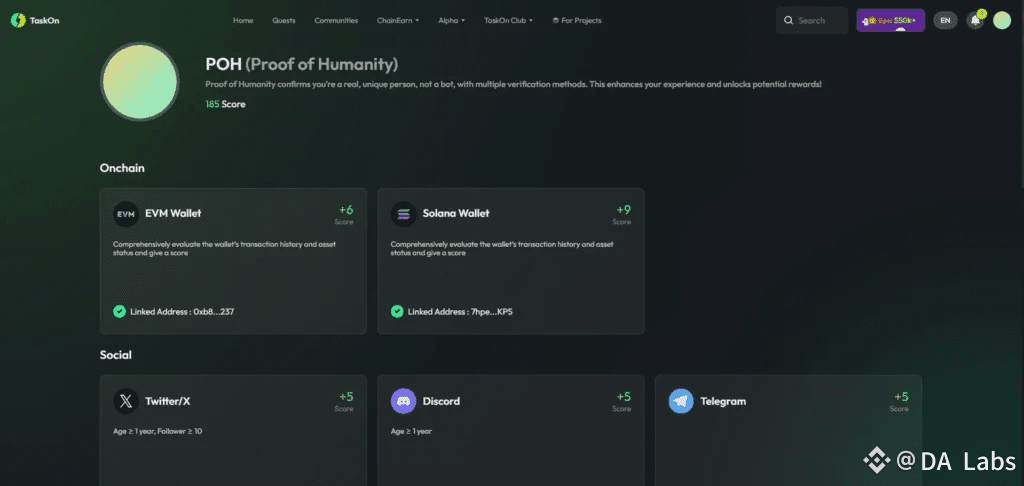Open the notifications bell
The height and width of the screenshot is (486, 1024).
click(975, 20)
